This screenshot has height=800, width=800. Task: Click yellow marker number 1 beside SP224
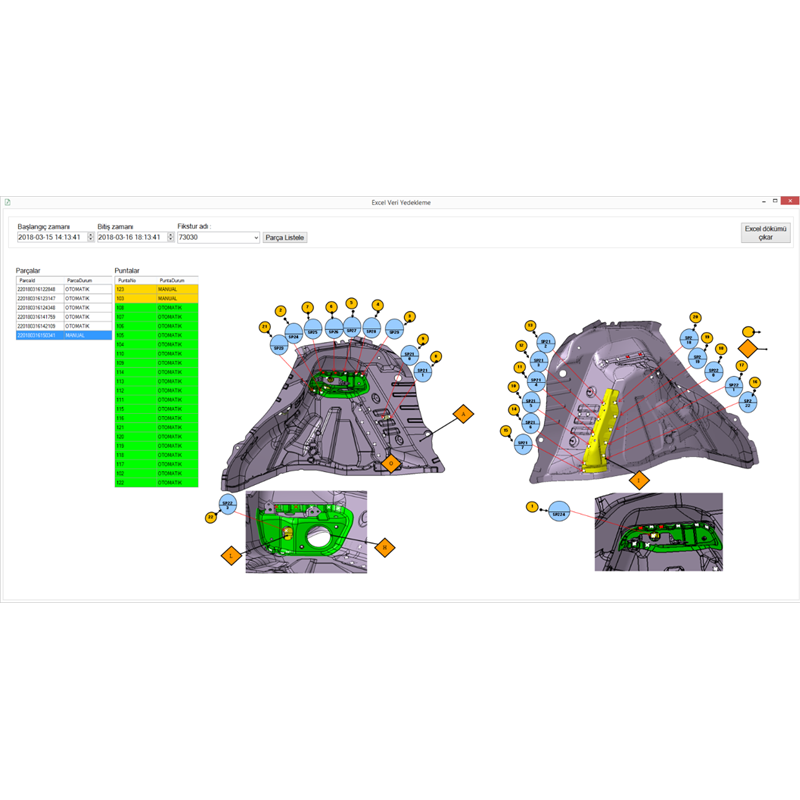tap(532, 507)
